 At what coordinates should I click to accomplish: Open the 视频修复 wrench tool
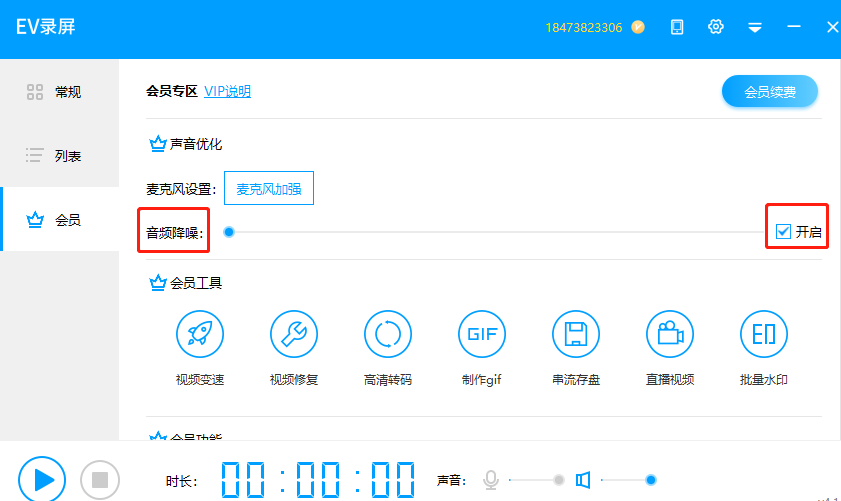tap(294, 334)
